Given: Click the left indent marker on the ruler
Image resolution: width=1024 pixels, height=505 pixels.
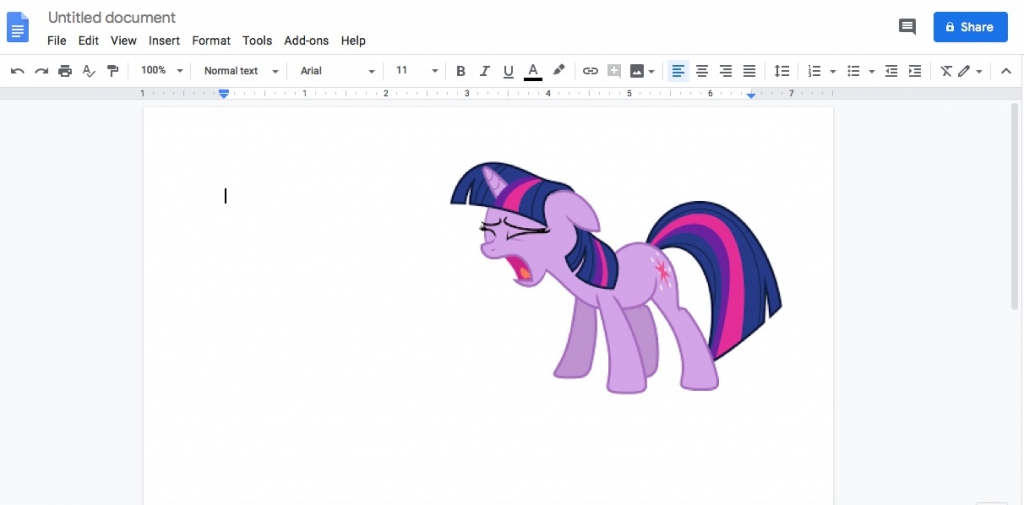Looking at the screenshot, I should pyautogui.click(x=224, y=94).
